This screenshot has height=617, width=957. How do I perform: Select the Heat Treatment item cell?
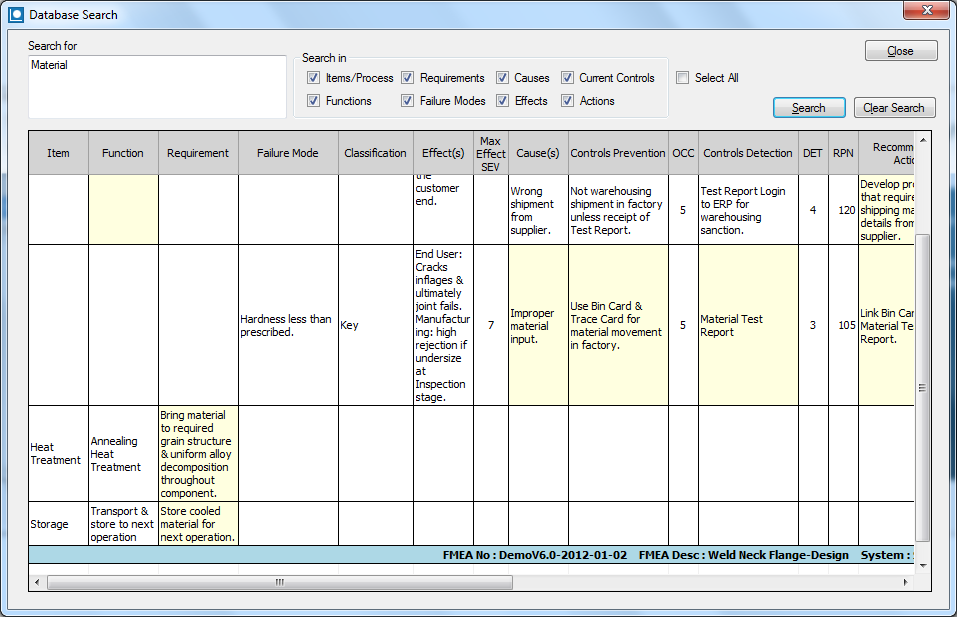click(58, 454)
